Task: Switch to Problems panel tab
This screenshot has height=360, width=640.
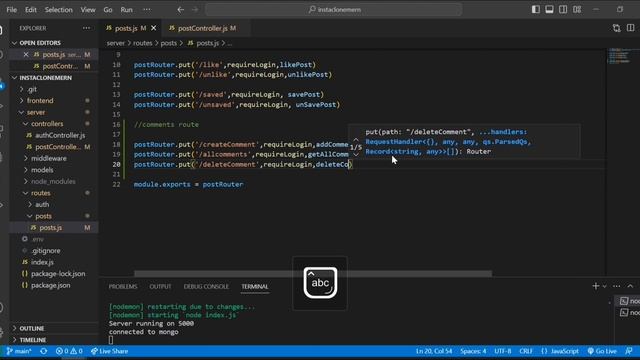Action: click(123, 287)
